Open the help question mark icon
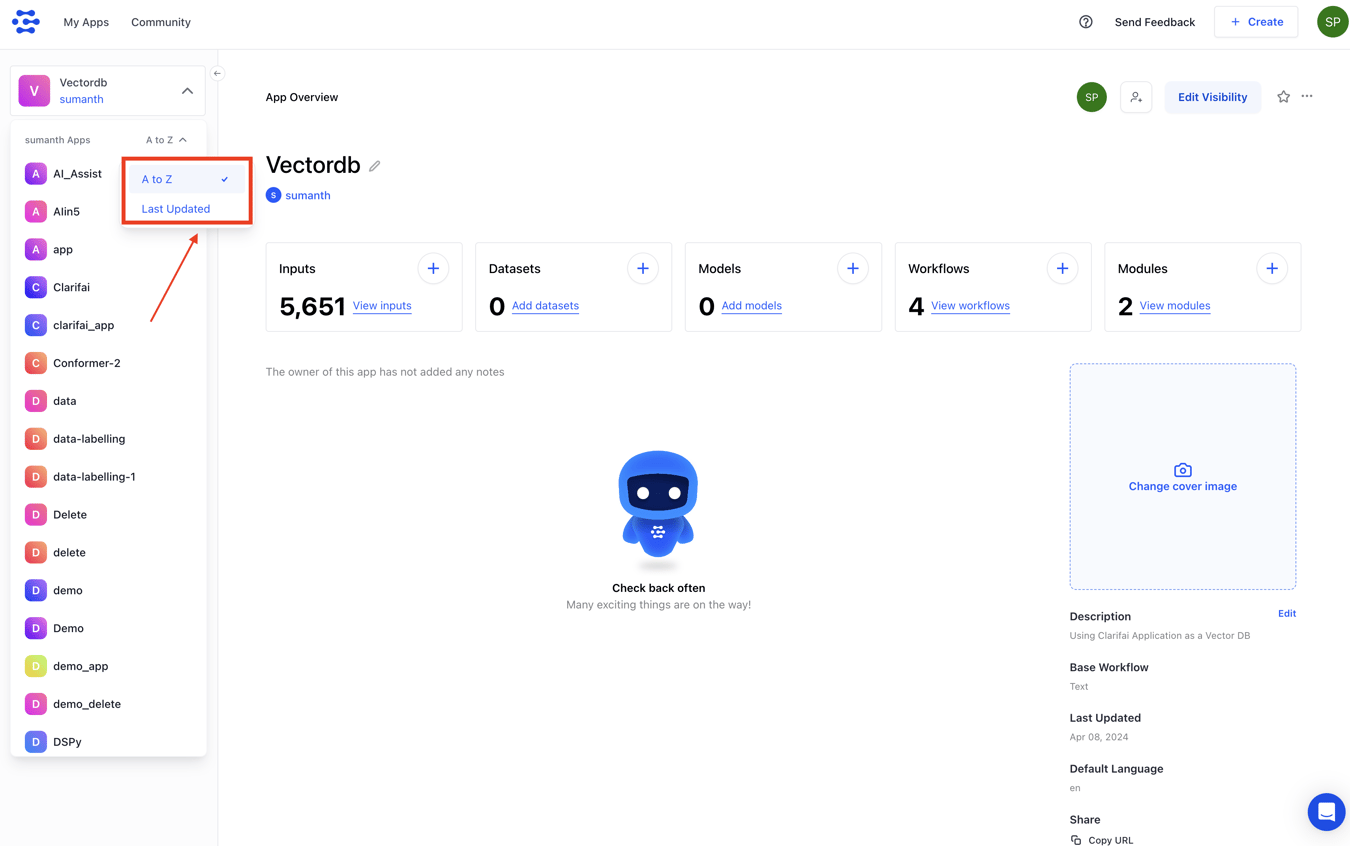1350x846 pixels. coord(1085,22)
